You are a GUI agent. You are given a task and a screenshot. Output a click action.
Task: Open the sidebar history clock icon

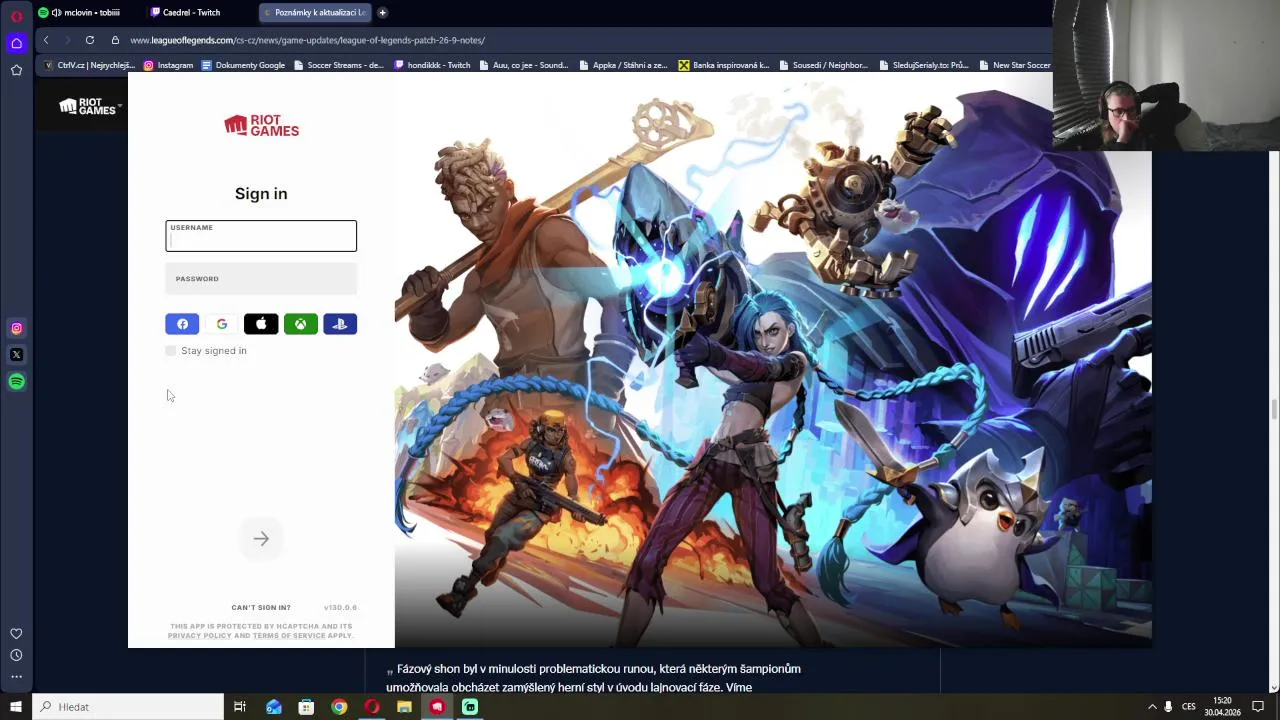16,655
